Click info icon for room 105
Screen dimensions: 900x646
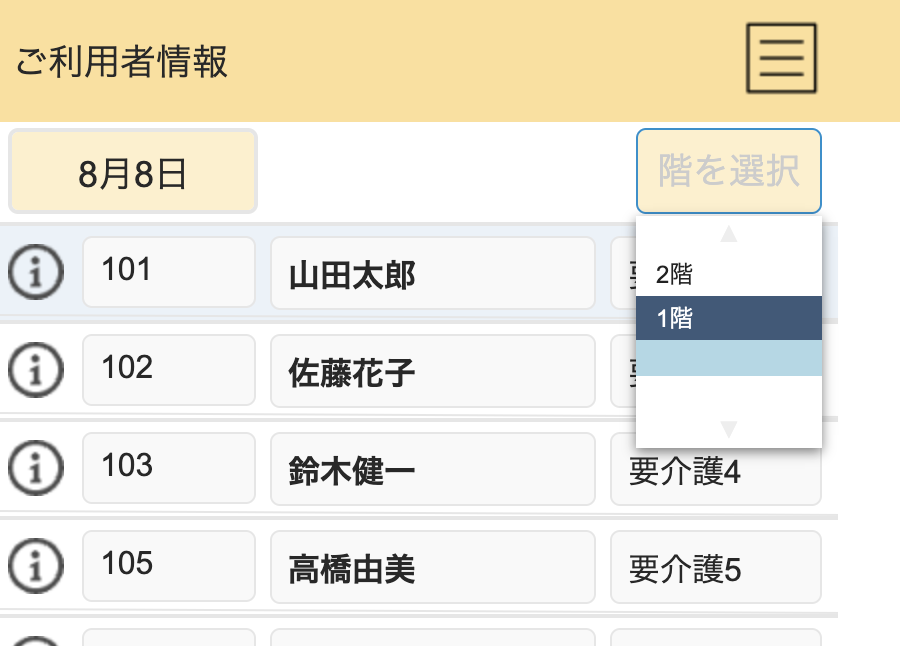point(35,566)
